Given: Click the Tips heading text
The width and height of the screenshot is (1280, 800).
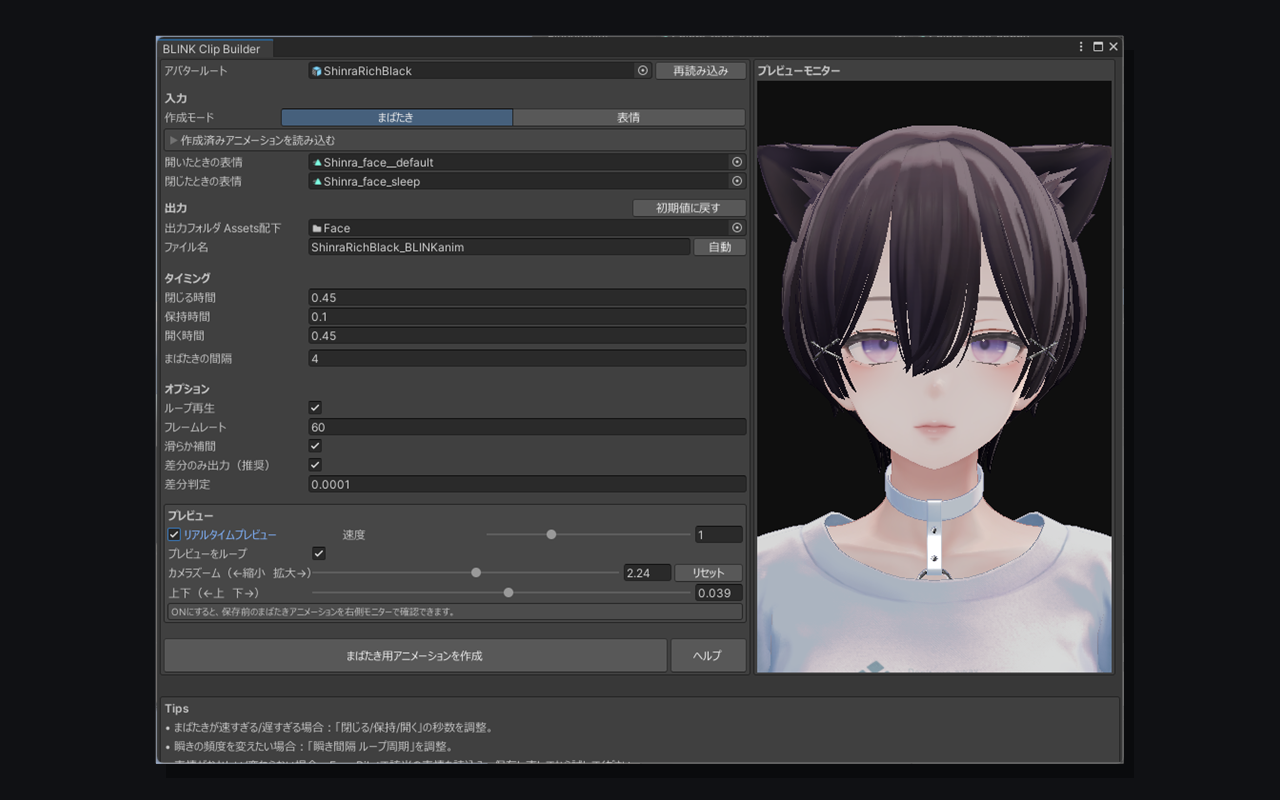Looking at the screenshot, I should click(x=177, y=709).
